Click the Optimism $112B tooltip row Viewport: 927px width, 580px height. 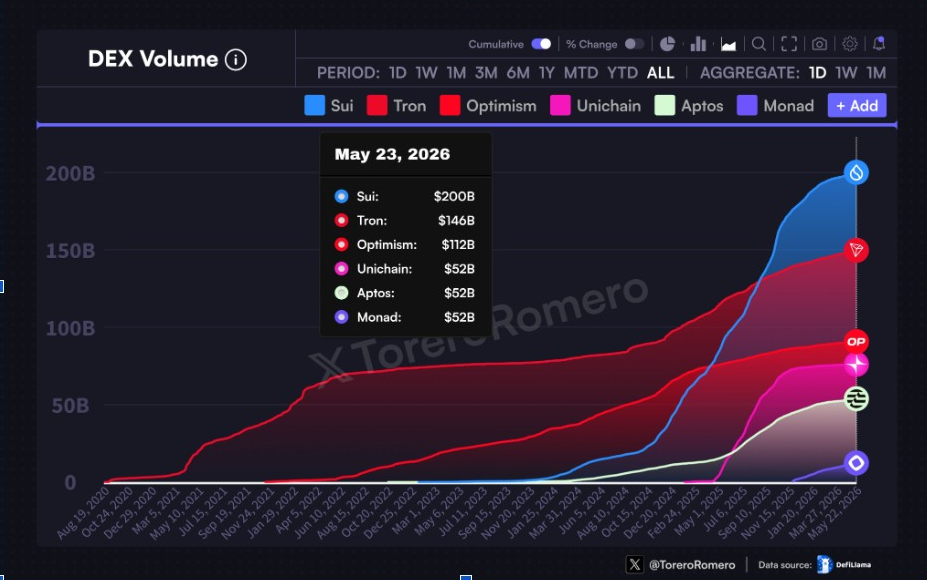click(405, 245)
